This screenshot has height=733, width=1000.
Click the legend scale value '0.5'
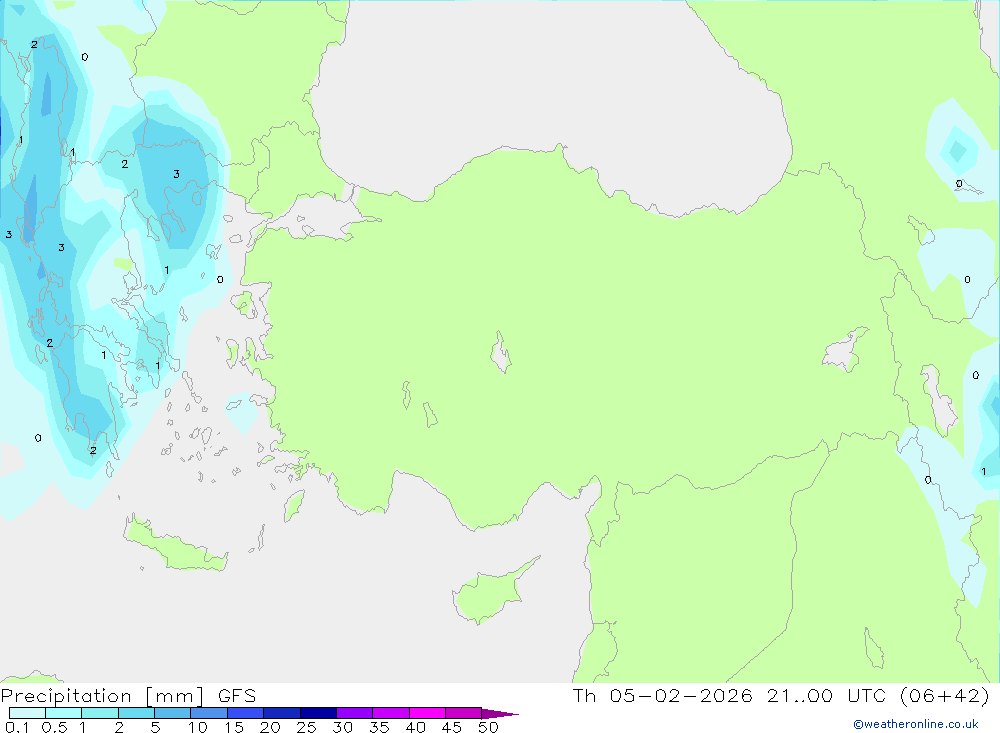(54, 727)
